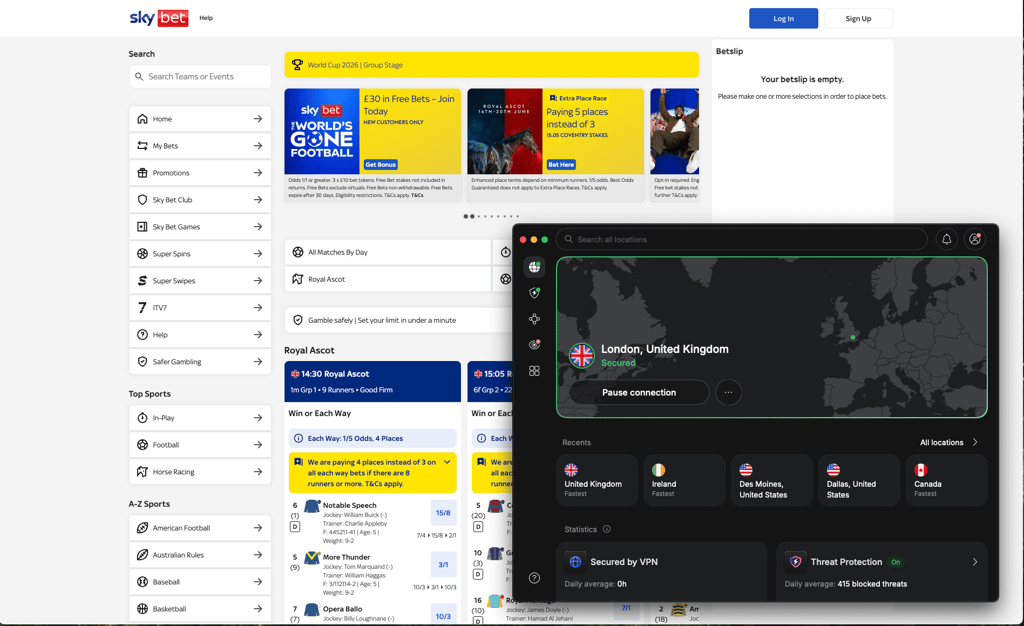Select Dallas, United States recent location
The height and width of the screenshot is (626, 1024).
click(x=859, y=480)
